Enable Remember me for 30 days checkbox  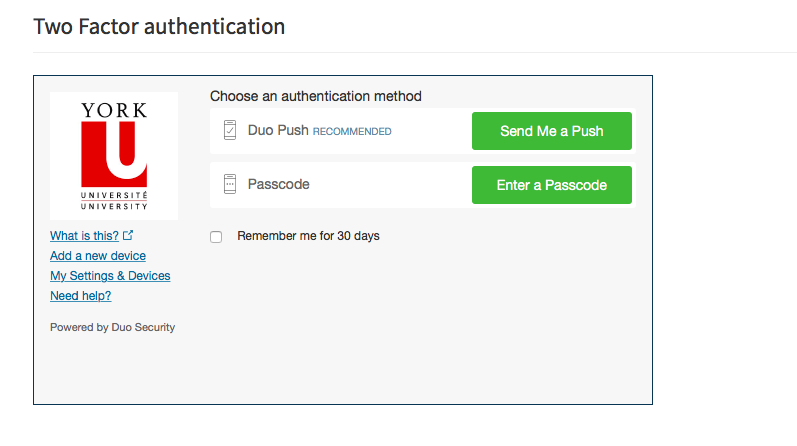click(x=216, y=237)
